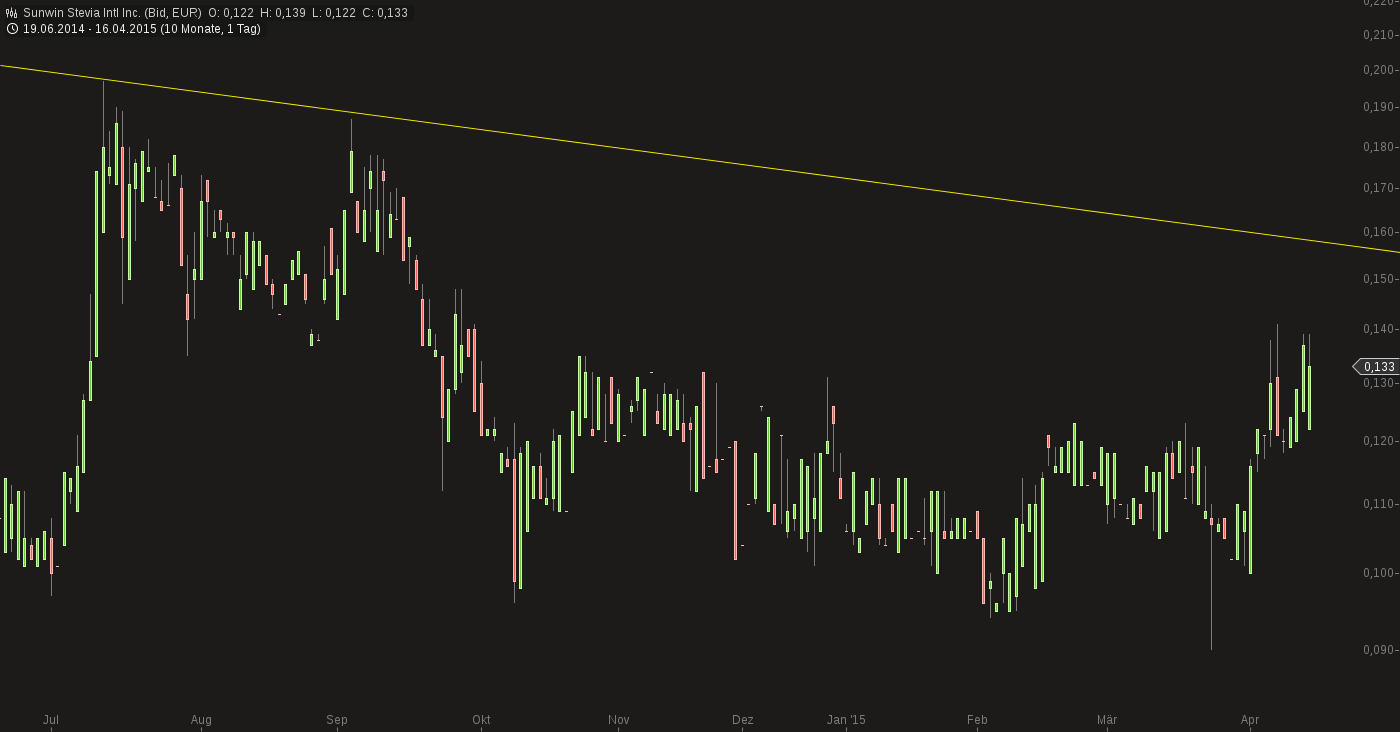
Task: Click the close value 'C: 0,133'
Action: point(385,13)
